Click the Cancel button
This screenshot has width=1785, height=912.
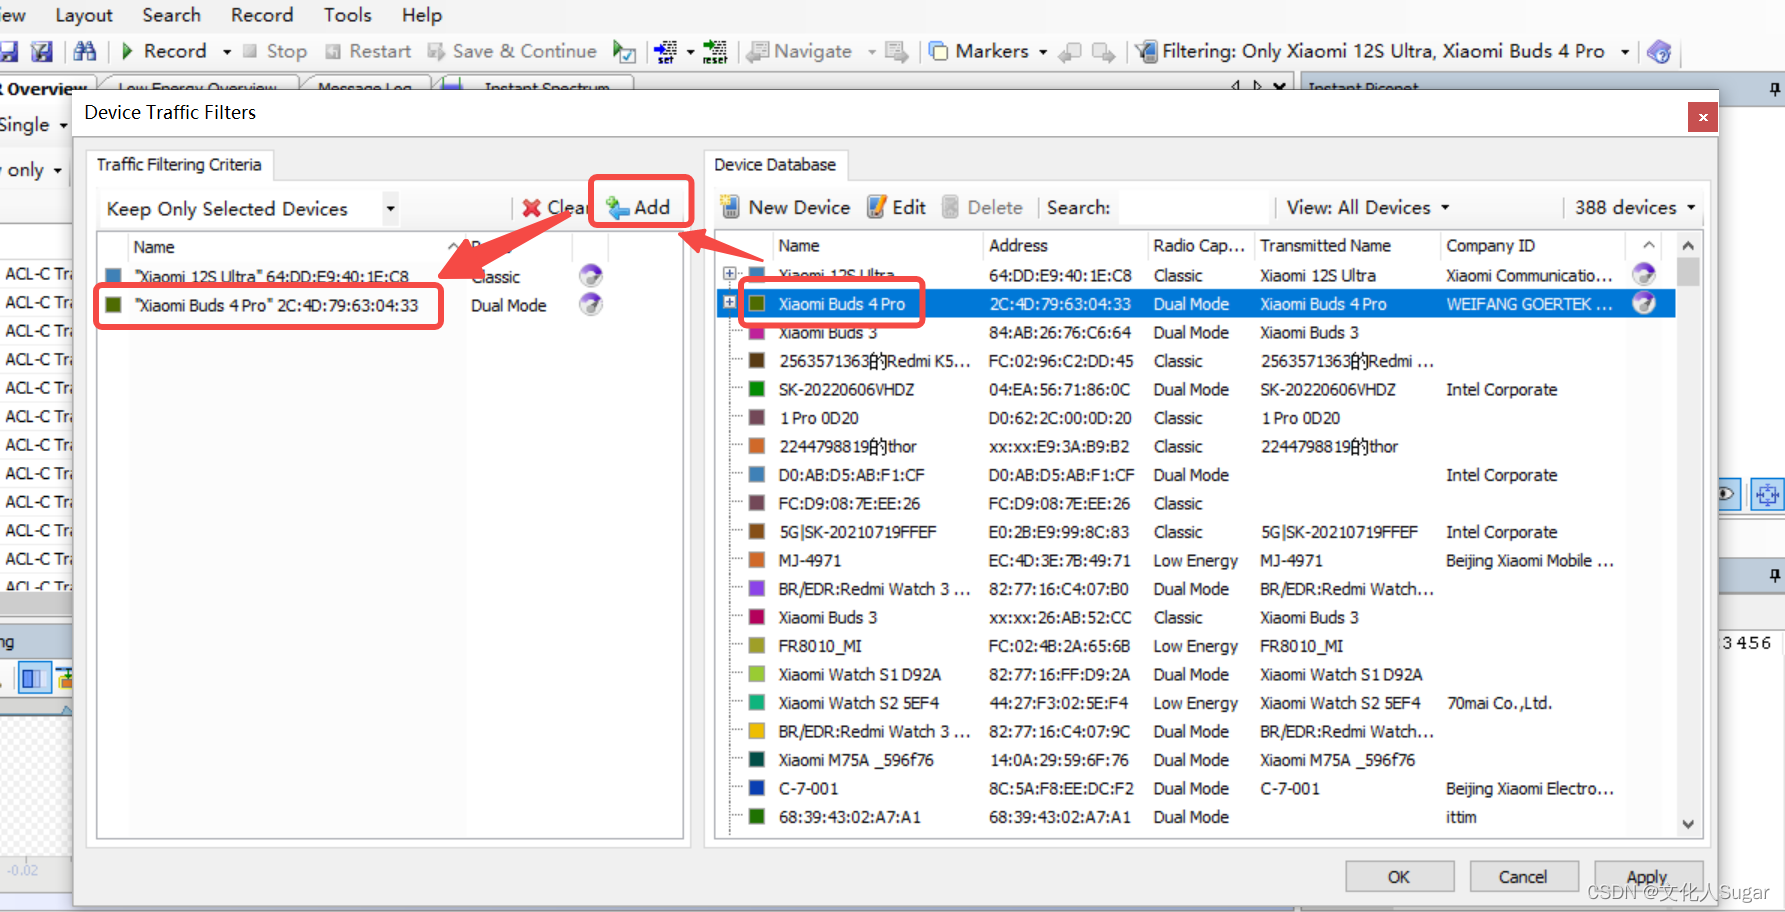click(x=1523, y=877)
